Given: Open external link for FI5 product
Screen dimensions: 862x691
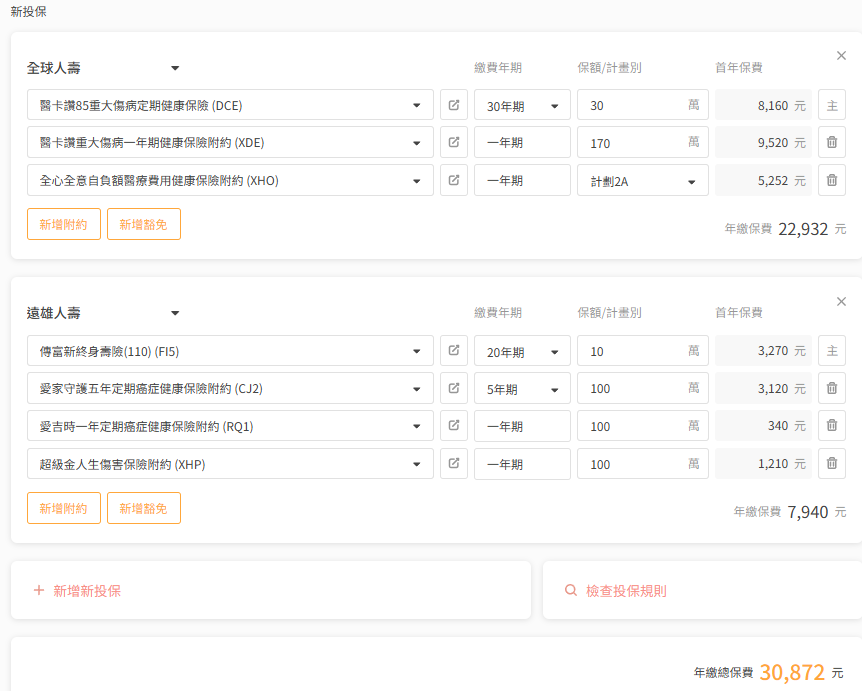Looking at the screenshot, I should click(x=454, y=351).
